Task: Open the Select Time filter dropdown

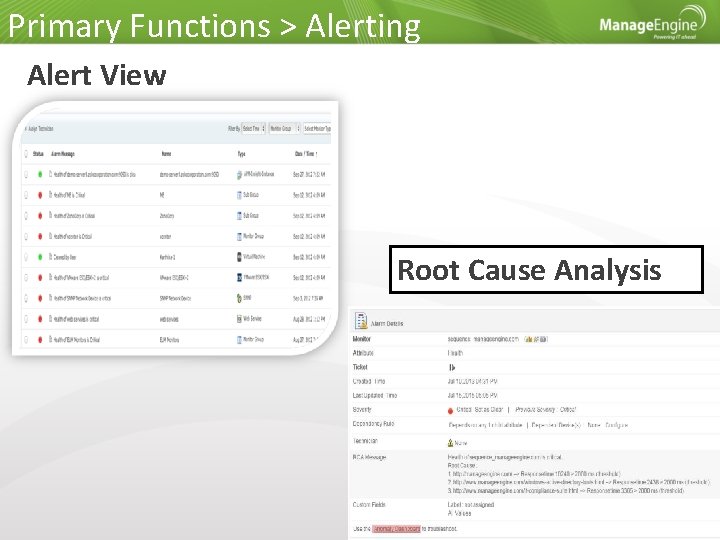Action: 253,129
